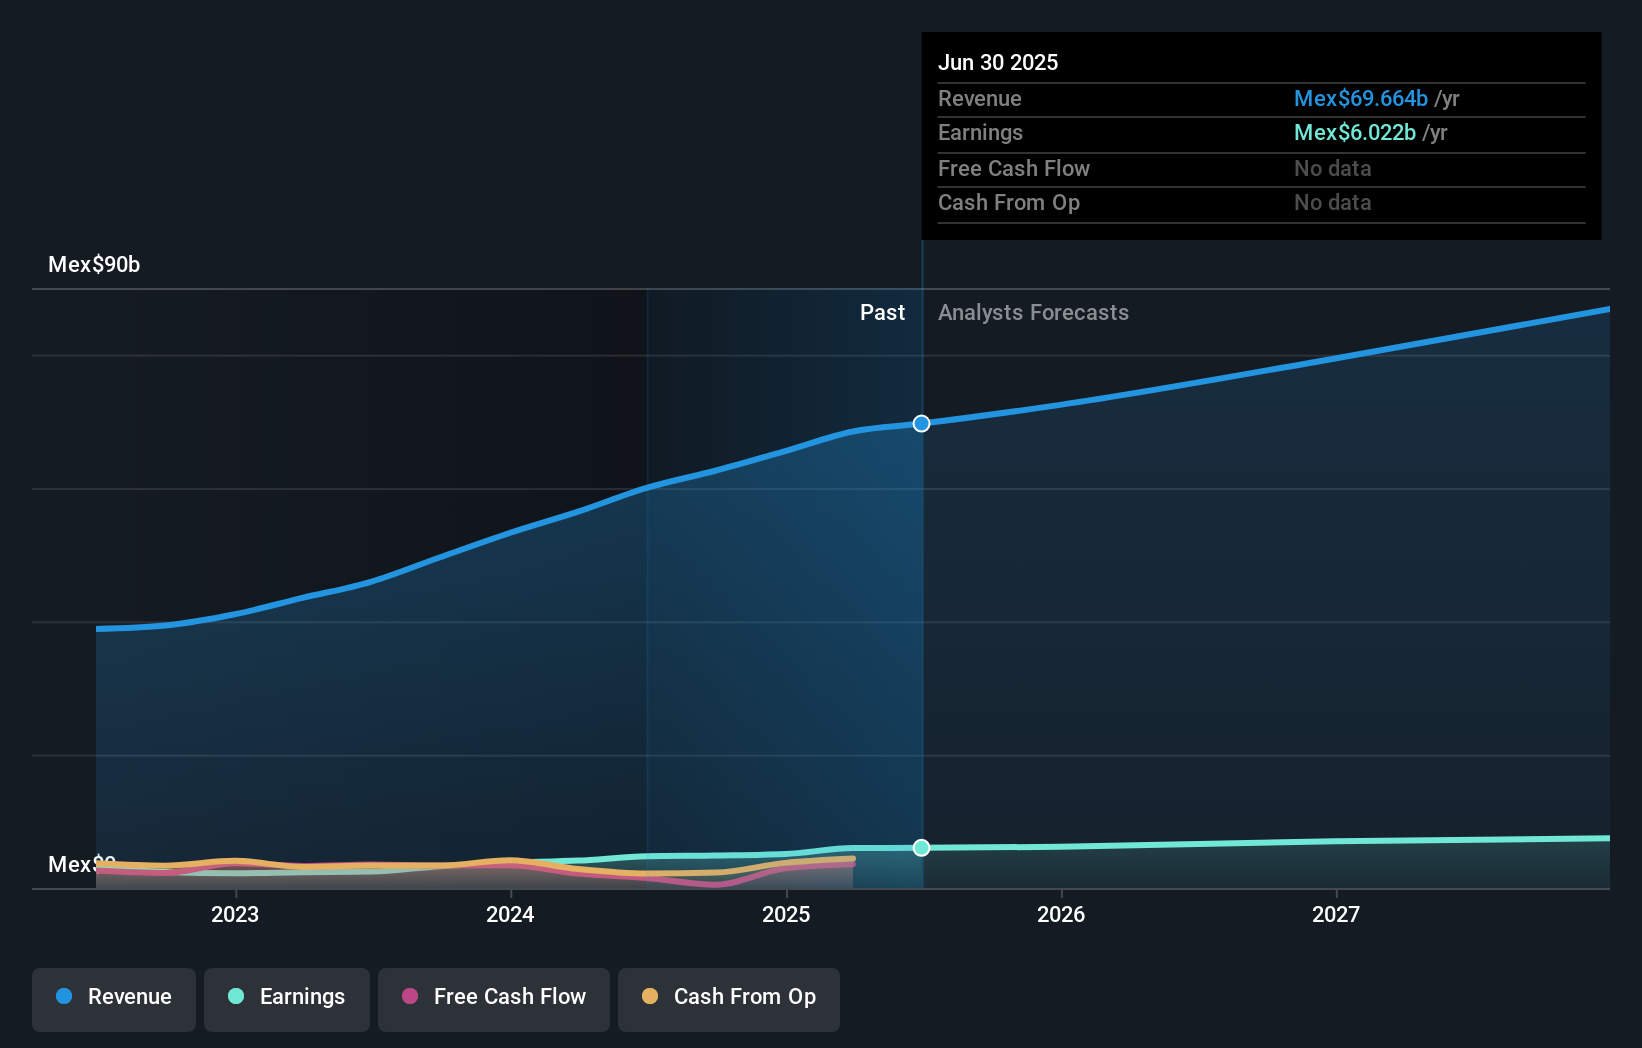Click the 2025 x-axis label
The width and height of the screenshot is (1642, 1048).
point(786,915)
